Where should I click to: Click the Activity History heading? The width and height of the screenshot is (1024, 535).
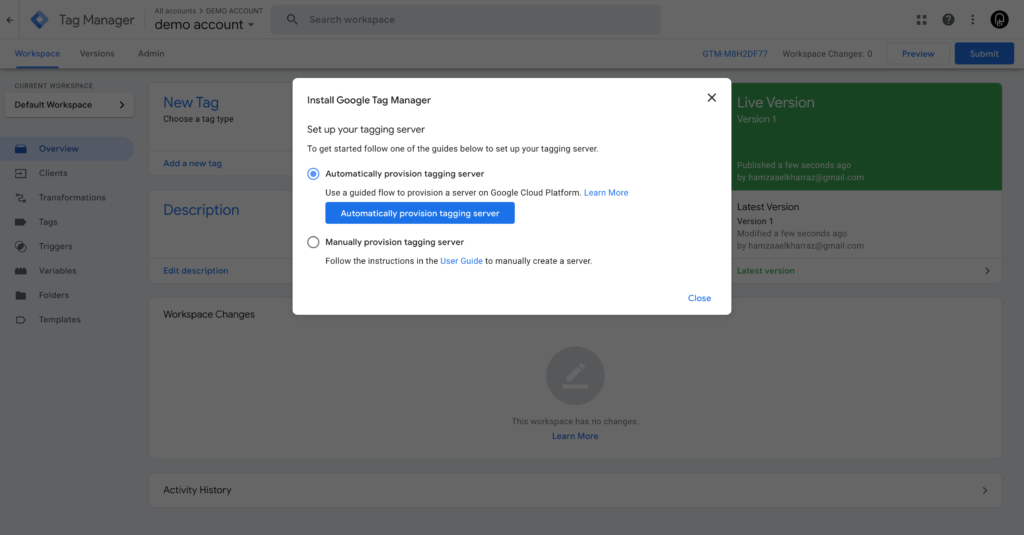[197, 490]
